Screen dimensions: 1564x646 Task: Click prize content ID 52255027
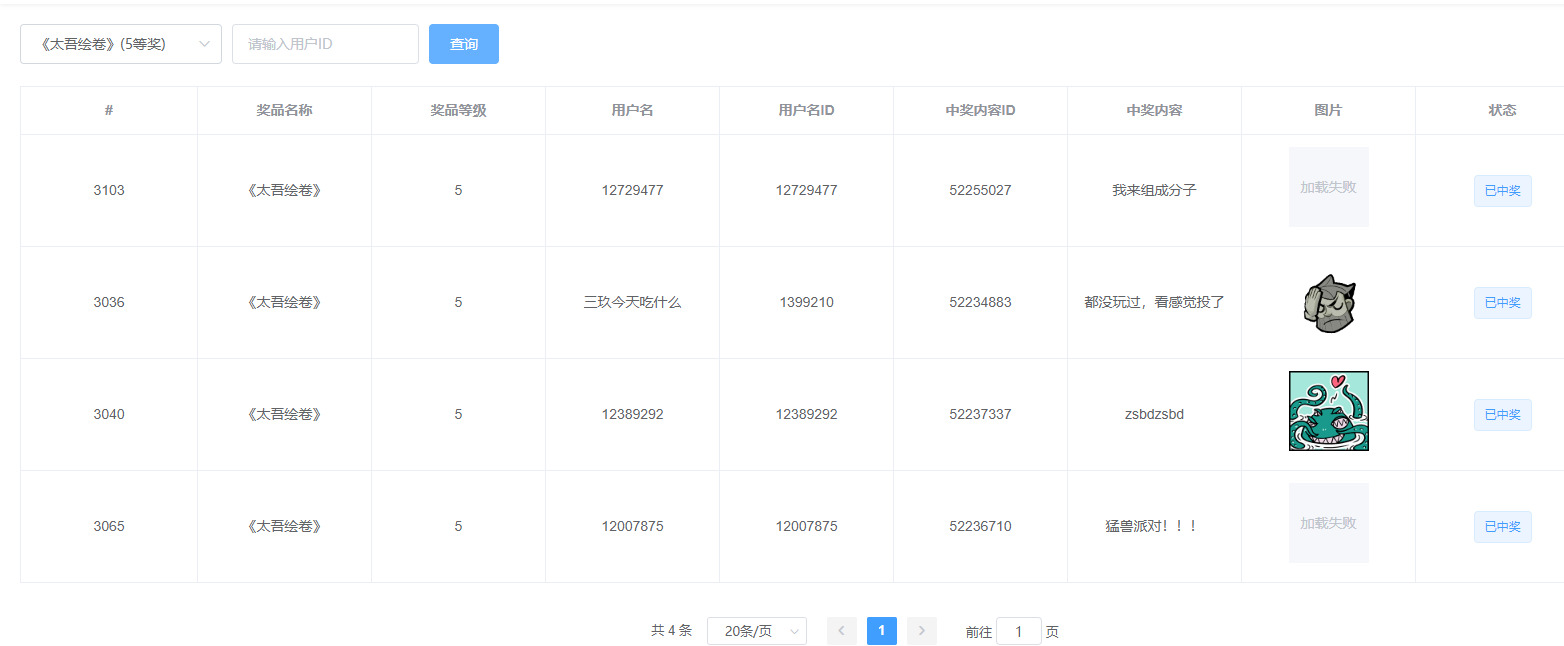point(980,190)
